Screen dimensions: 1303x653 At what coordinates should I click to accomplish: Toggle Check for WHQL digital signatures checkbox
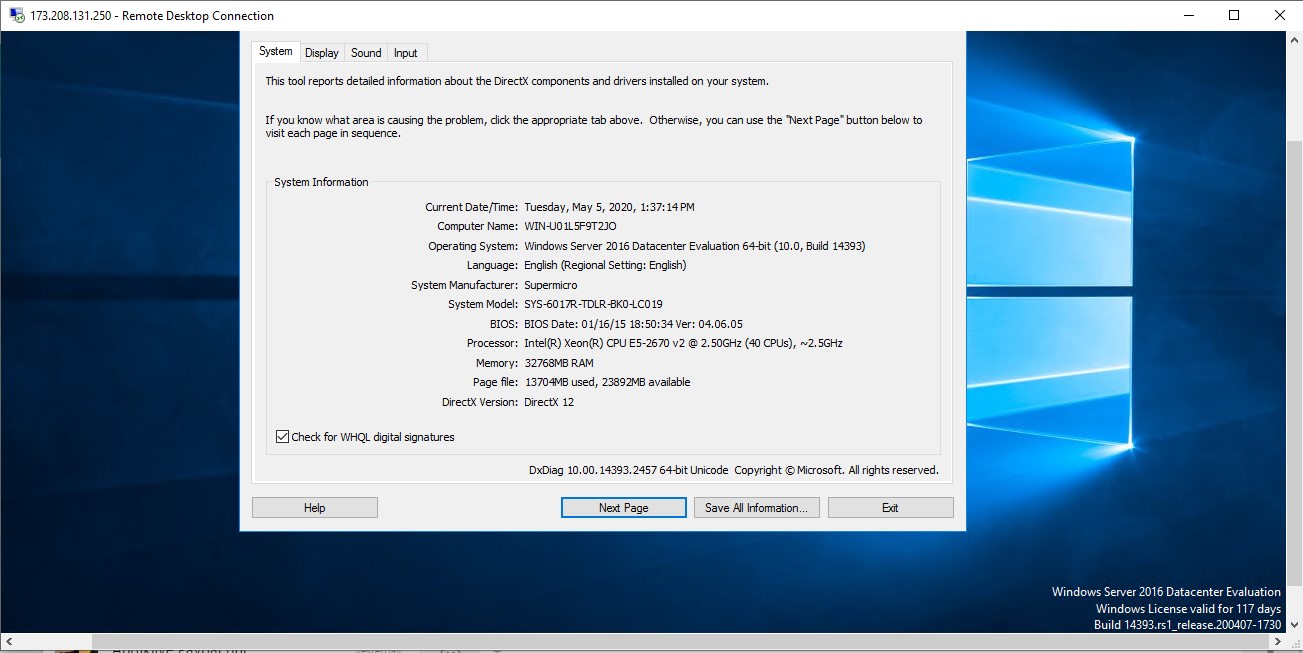point(282,437)
